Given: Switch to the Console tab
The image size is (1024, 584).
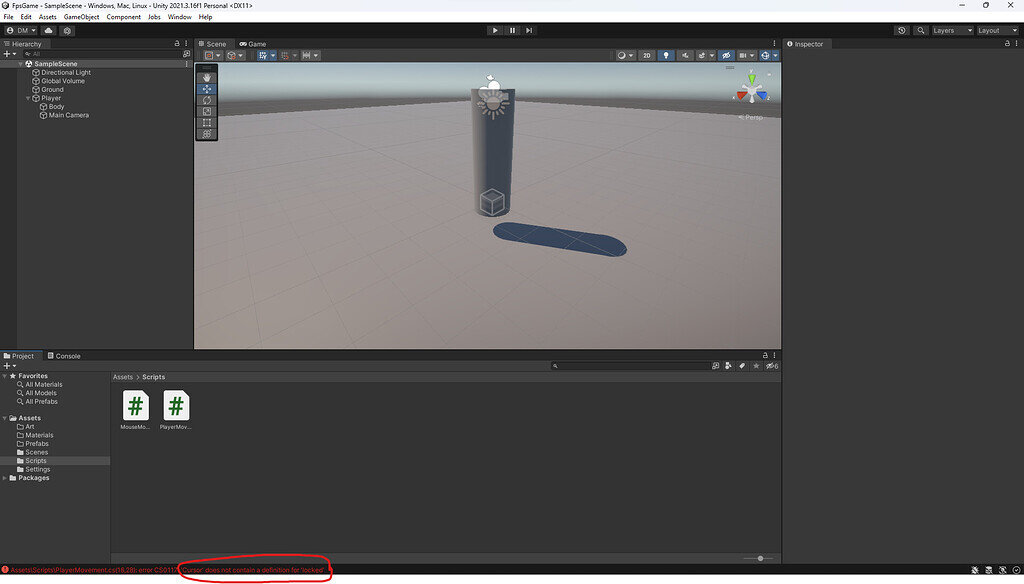Looking at the screenshot, I should (65, 355).
